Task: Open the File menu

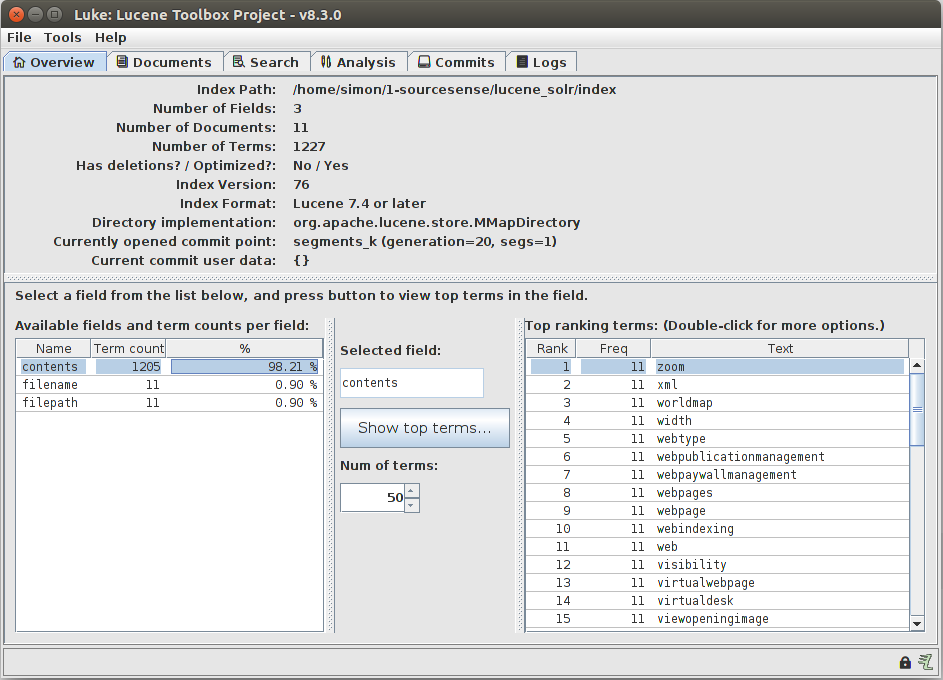Action: pyautogui.click(x=19, y=37)
